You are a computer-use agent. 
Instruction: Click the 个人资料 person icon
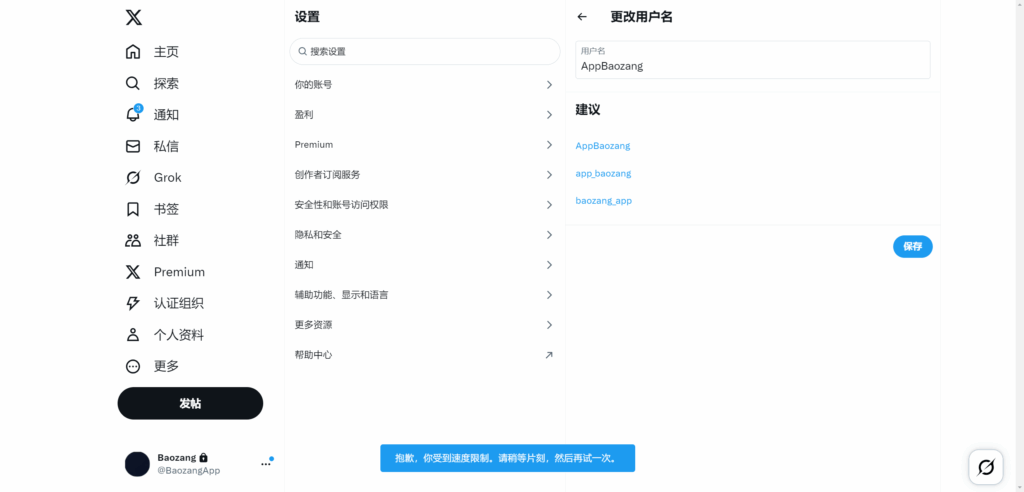pos(133,335)
